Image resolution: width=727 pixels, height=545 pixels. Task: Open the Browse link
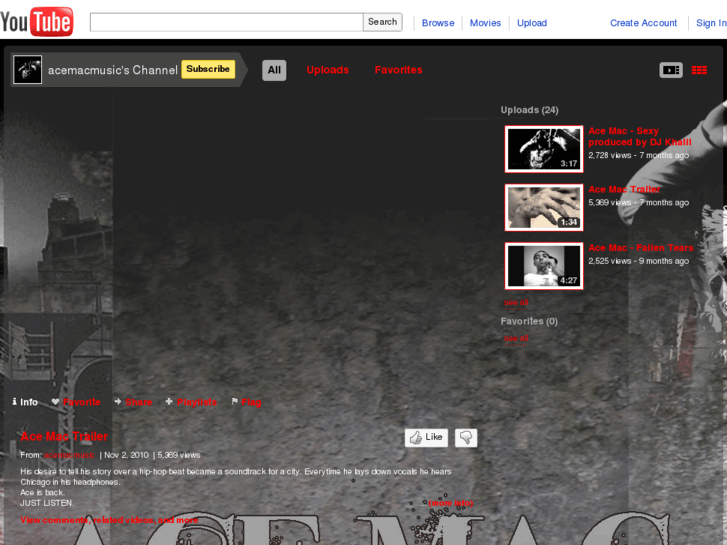pos(438,23)
